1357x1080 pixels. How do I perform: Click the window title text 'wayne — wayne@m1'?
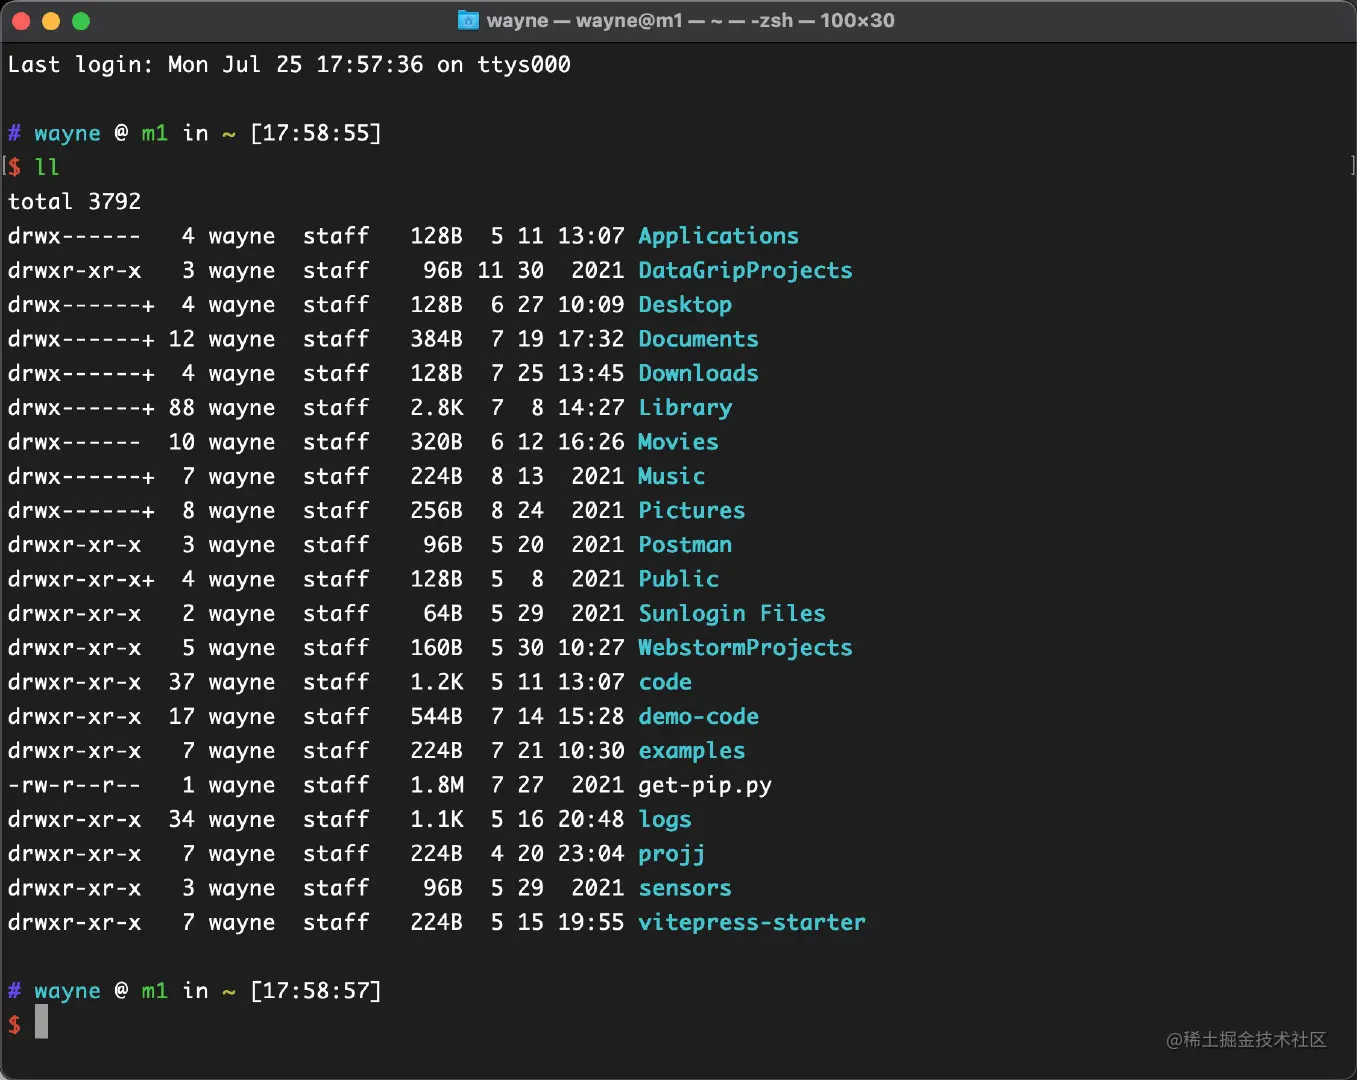point(585,20)
